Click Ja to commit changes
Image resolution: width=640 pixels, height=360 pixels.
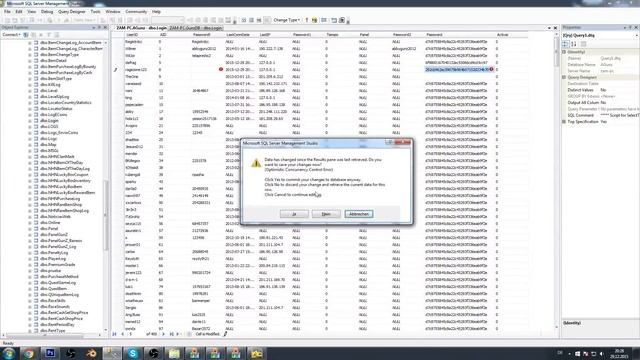tap(294, 214)
